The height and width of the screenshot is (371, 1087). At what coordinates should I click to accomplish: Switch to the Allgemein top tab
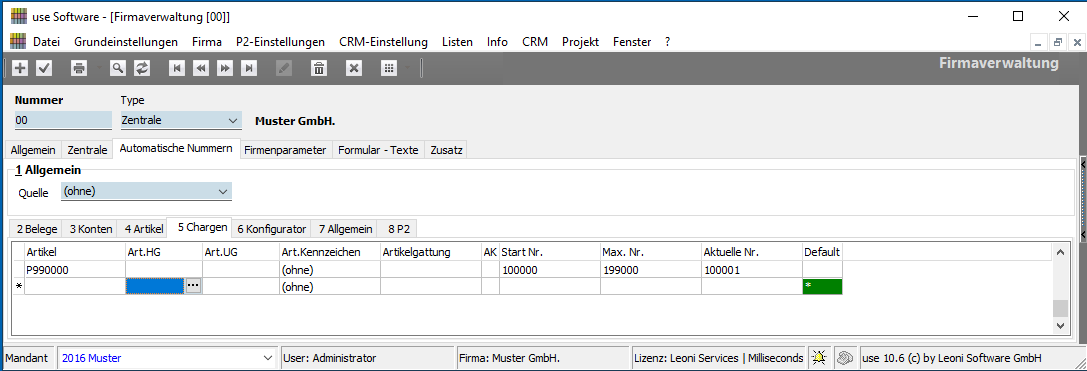tap(33, 150)
